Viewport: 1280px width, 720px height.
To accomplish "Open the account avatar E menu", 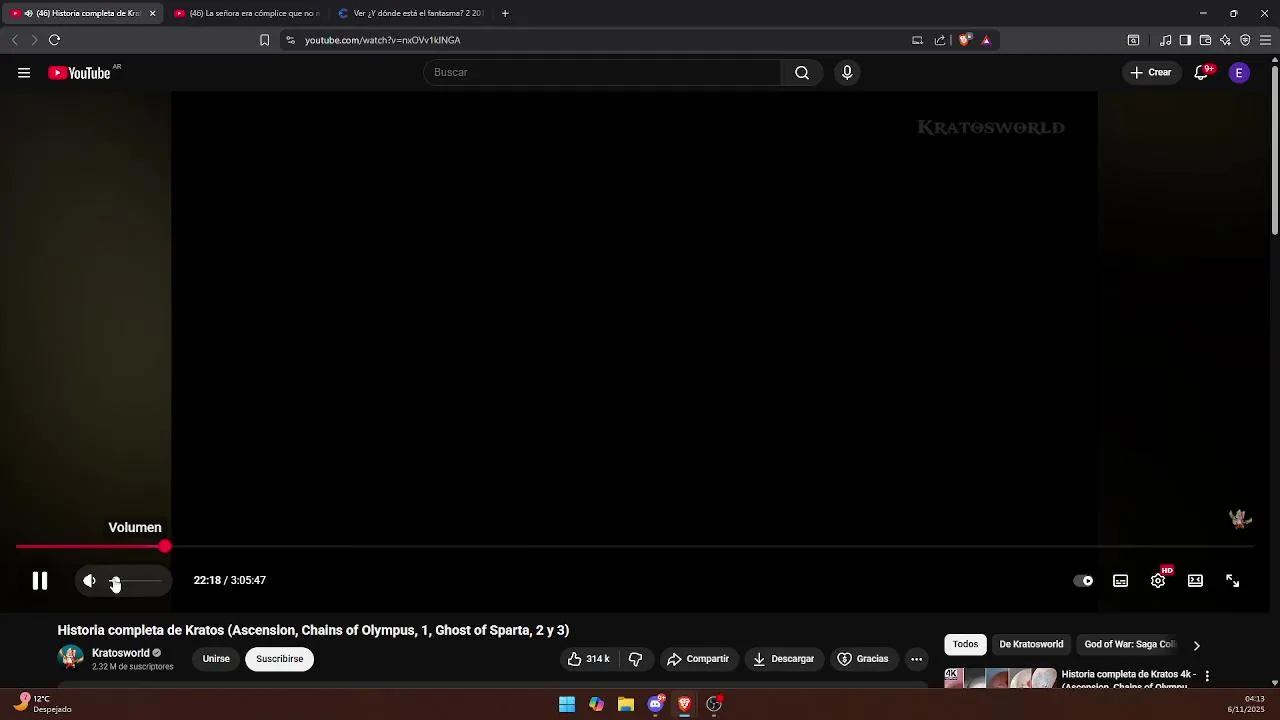I will [x=1239, y=73].
